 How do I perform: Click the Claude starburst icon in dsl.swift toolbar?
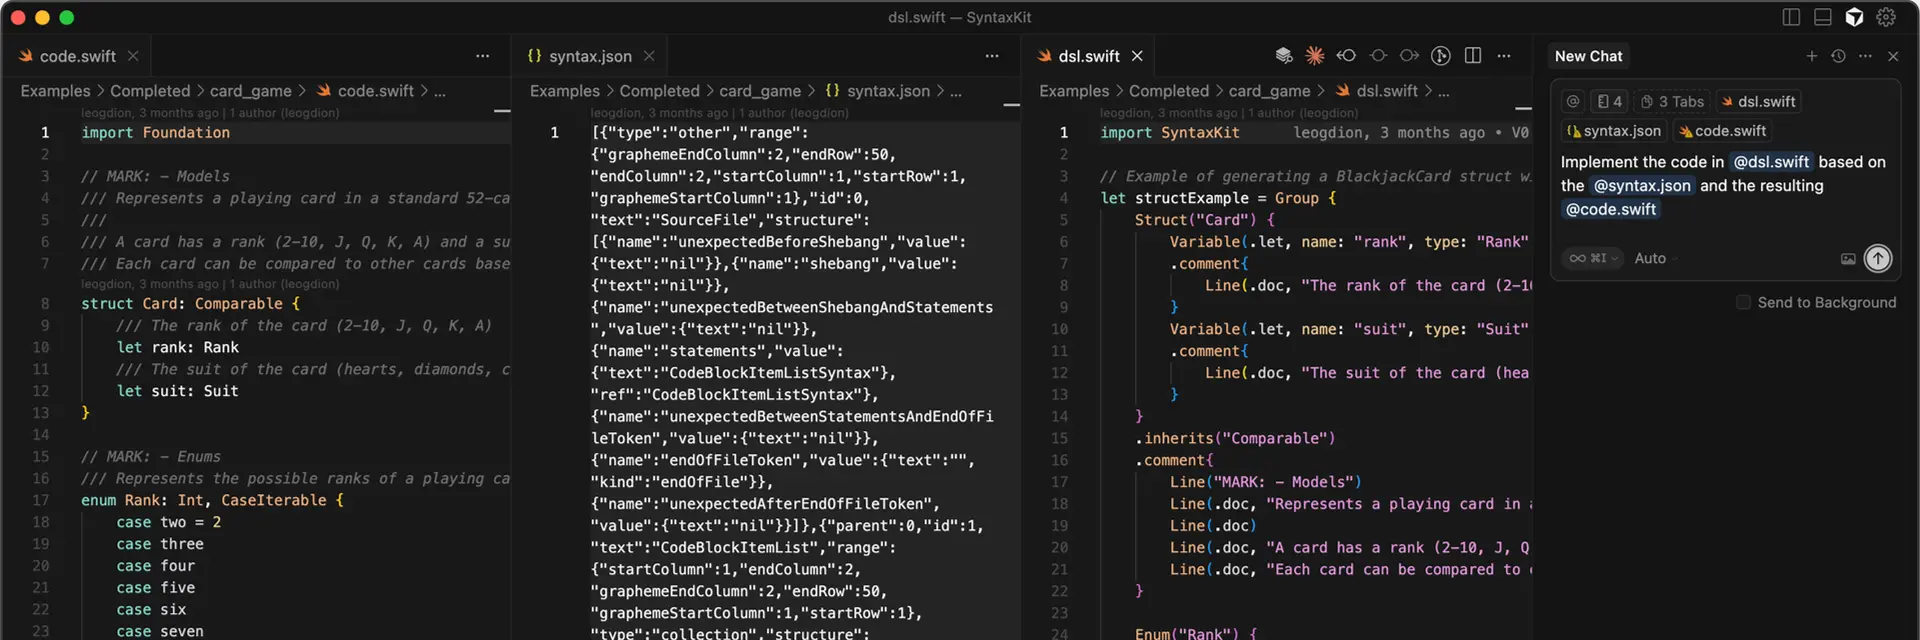point(1314,56)
